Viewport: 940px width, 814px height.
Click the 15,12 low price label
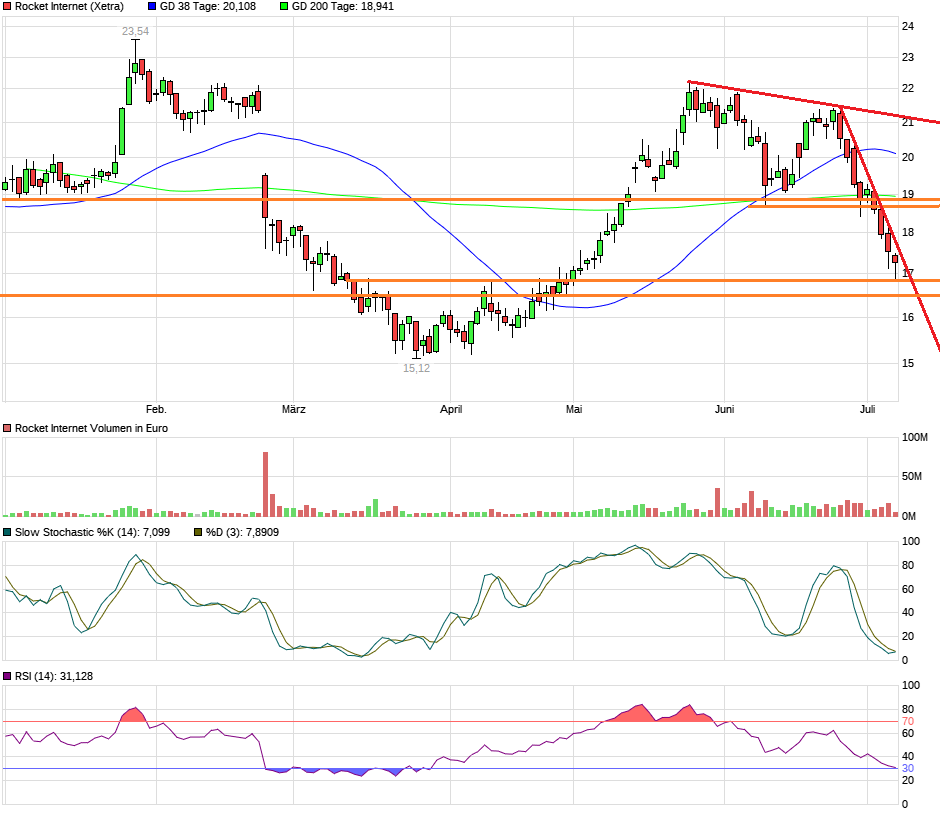[x=416, y=368]
